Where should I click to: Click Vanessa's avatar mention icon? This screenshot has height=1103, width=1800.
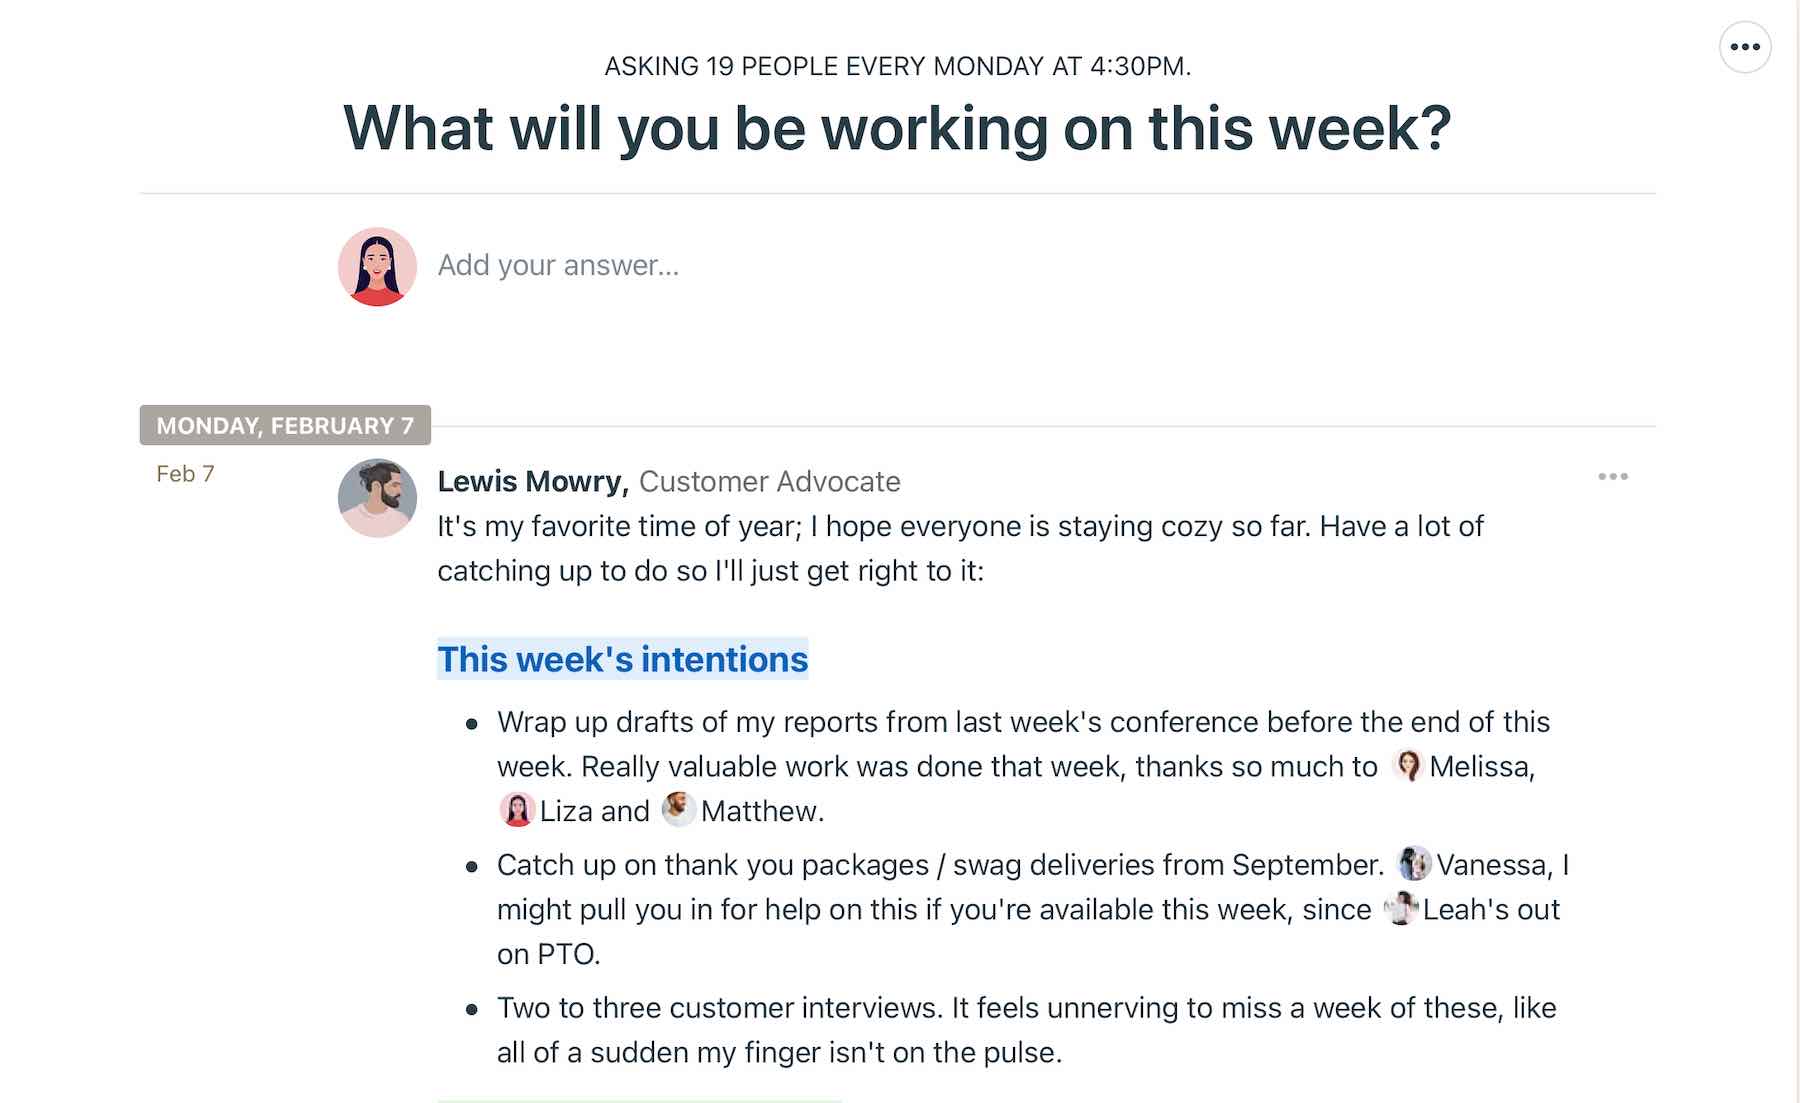[1413, 864]
